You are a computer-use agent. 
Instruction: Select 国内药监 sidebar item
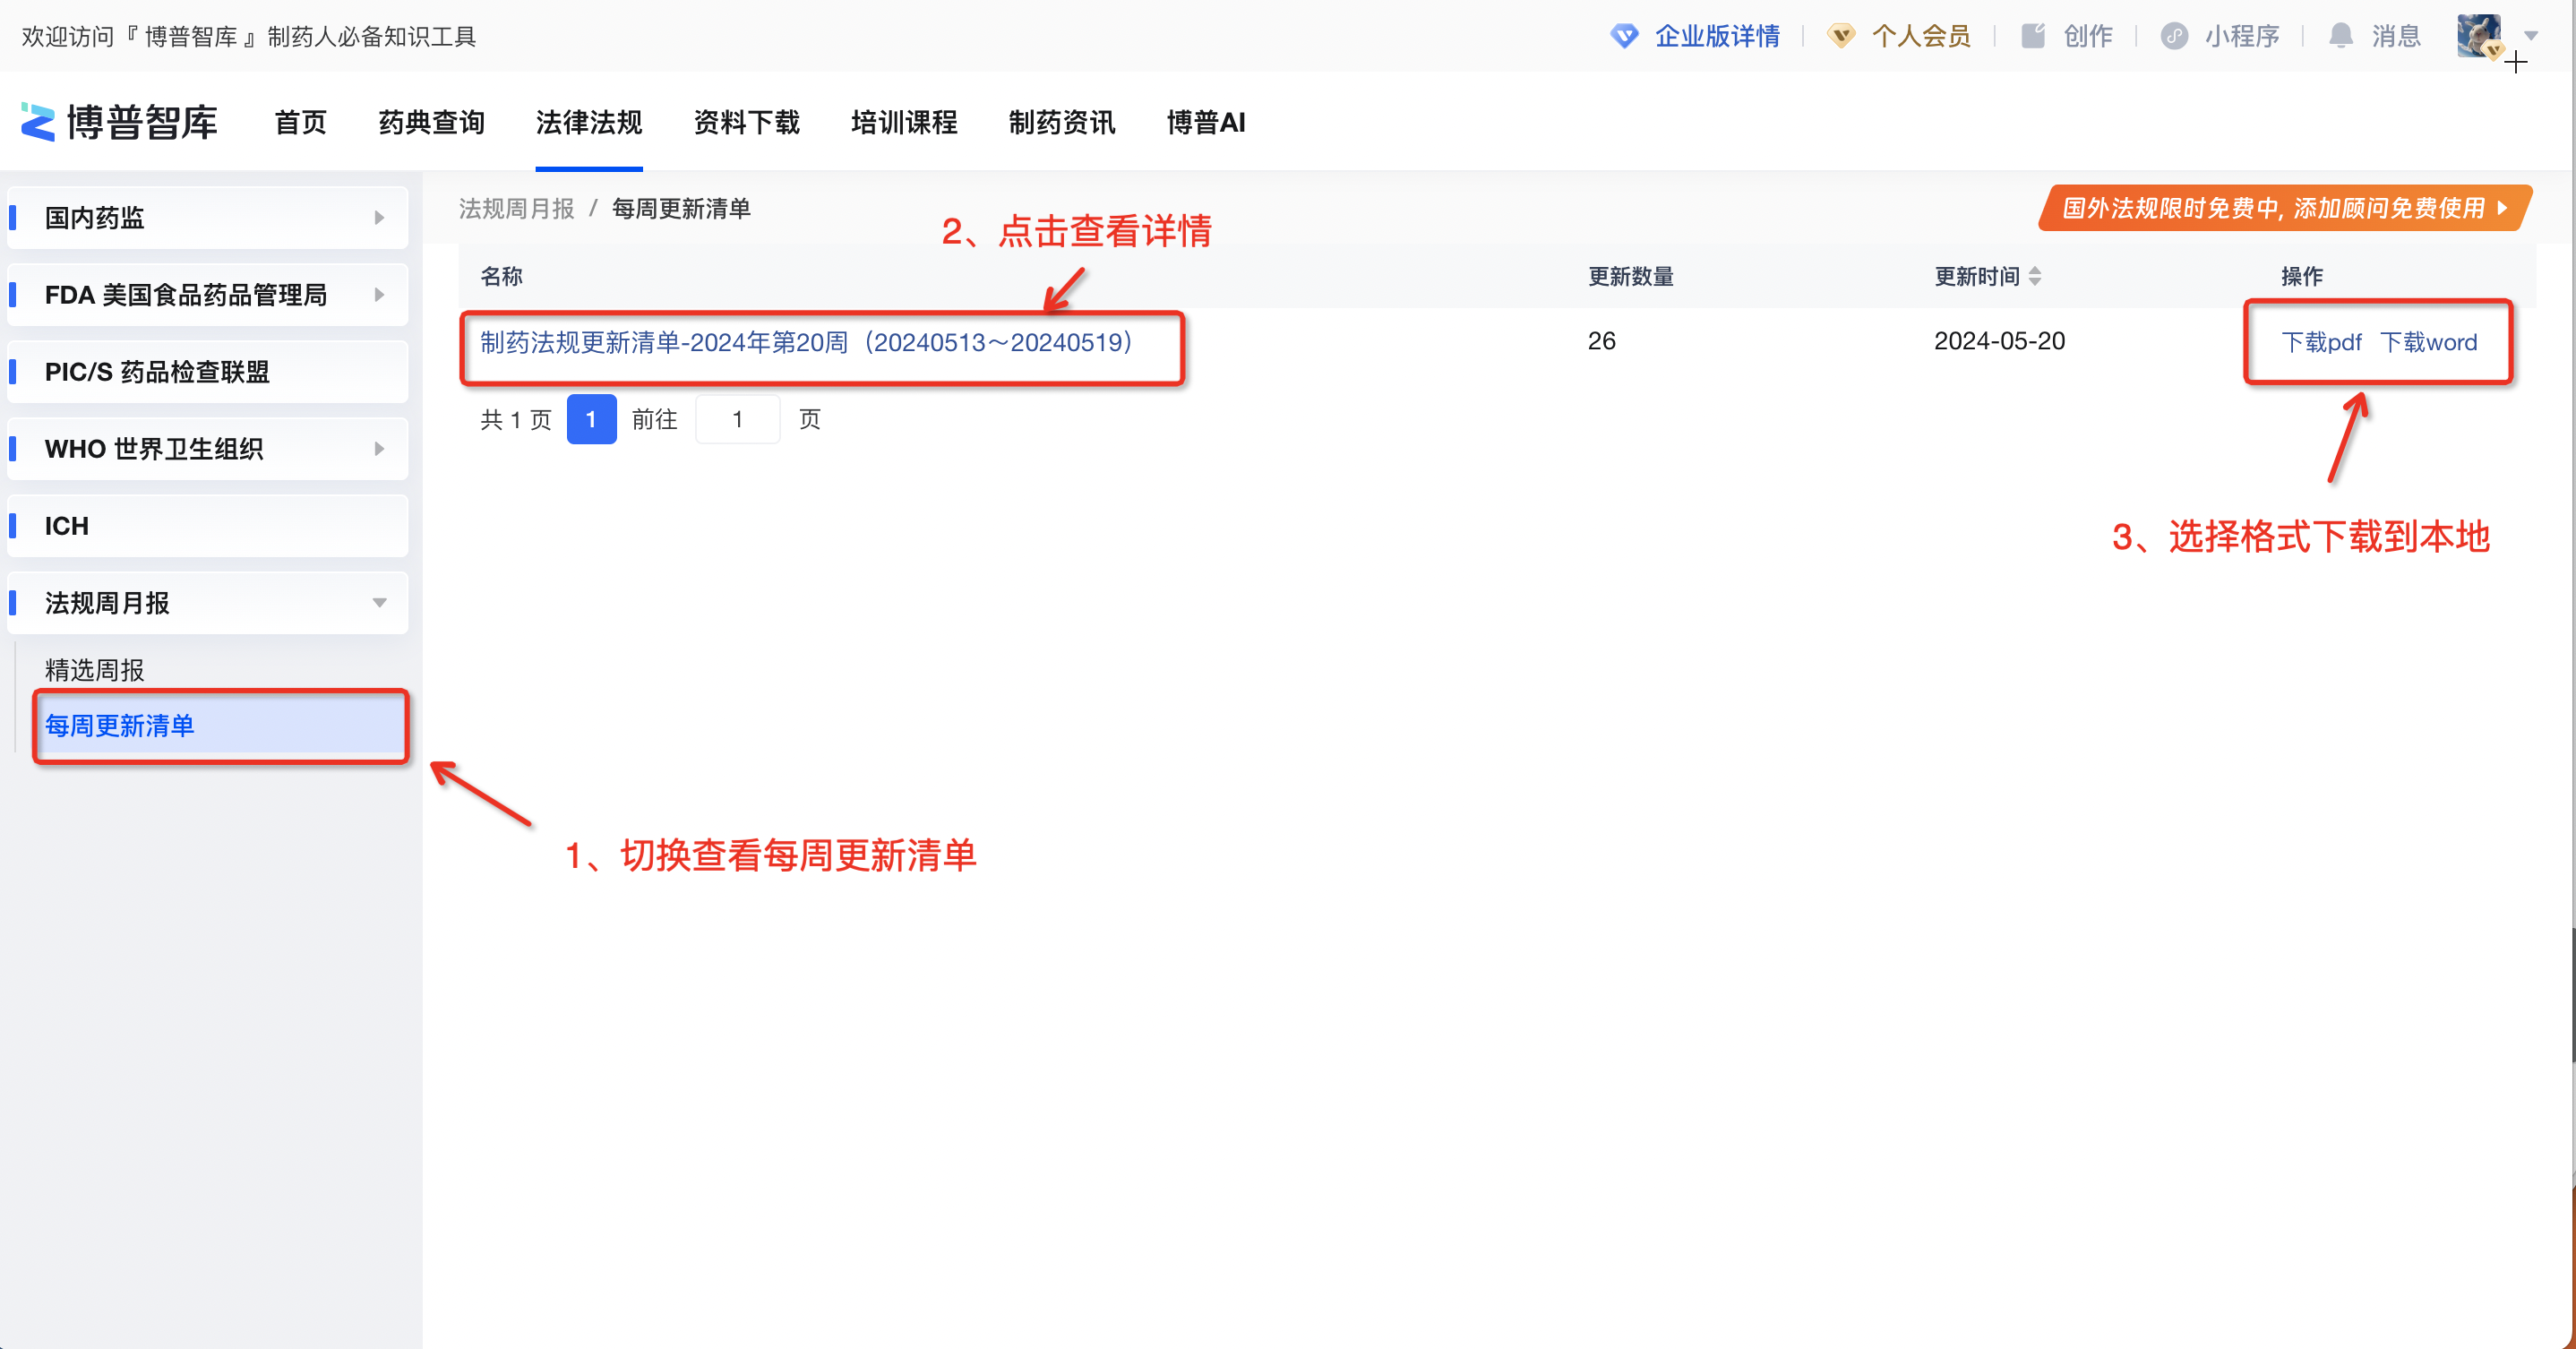point(208,217)
